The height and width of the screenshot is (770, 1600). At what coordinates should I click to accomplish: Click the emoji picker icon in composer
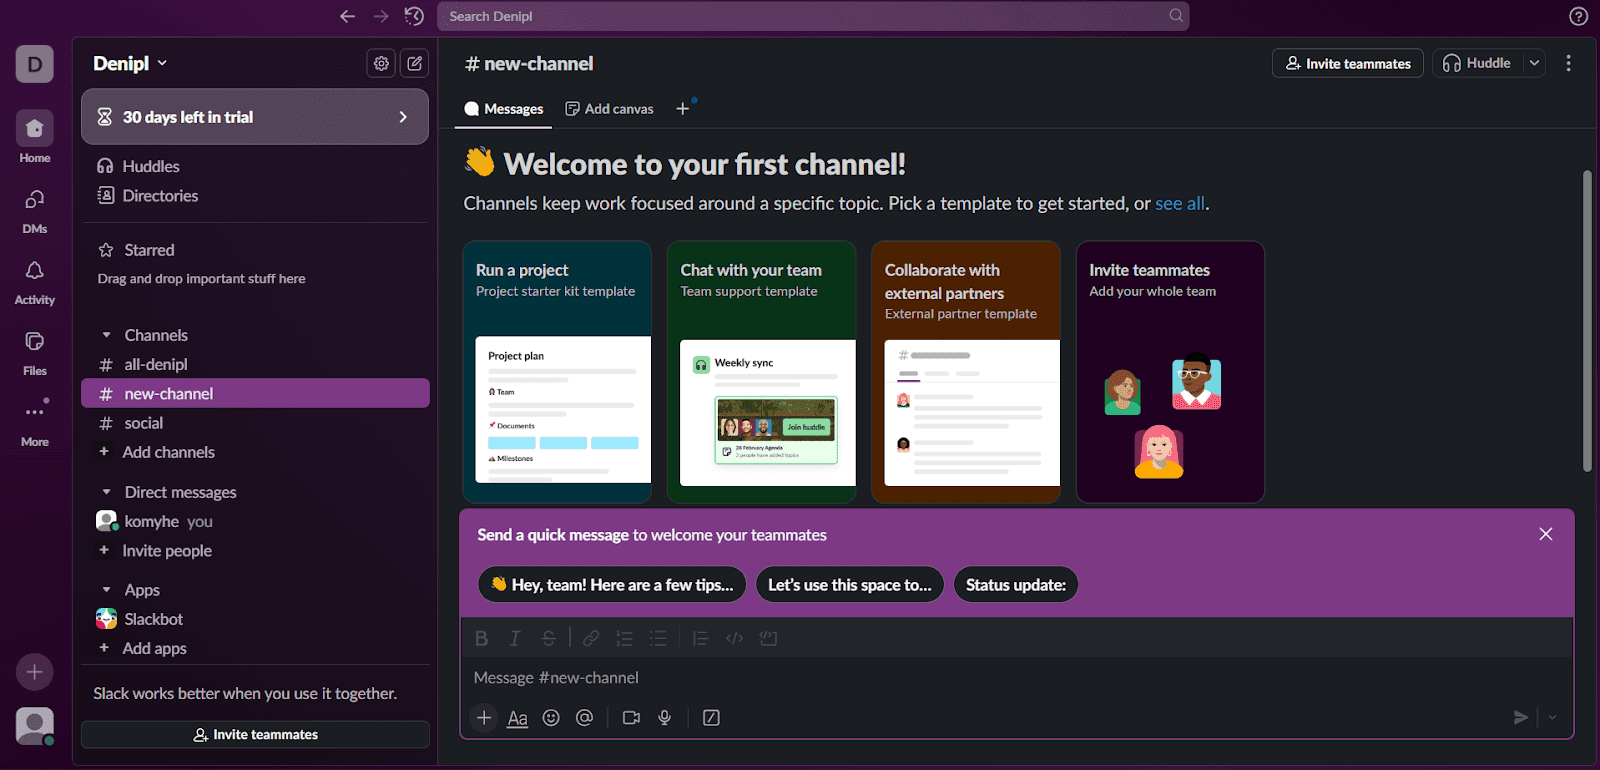551,718
